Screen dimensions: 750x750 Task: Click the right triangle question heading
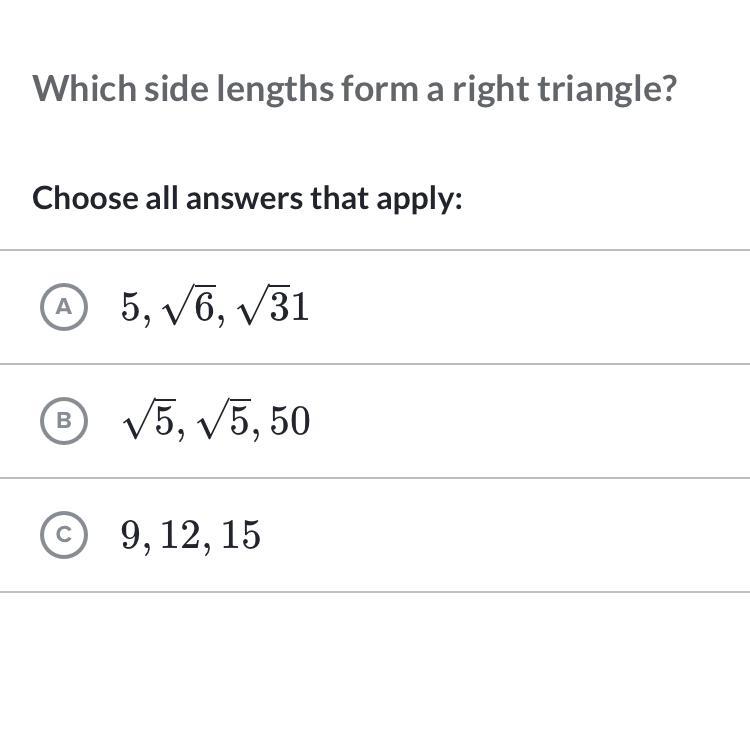click(x=354, y=89)
